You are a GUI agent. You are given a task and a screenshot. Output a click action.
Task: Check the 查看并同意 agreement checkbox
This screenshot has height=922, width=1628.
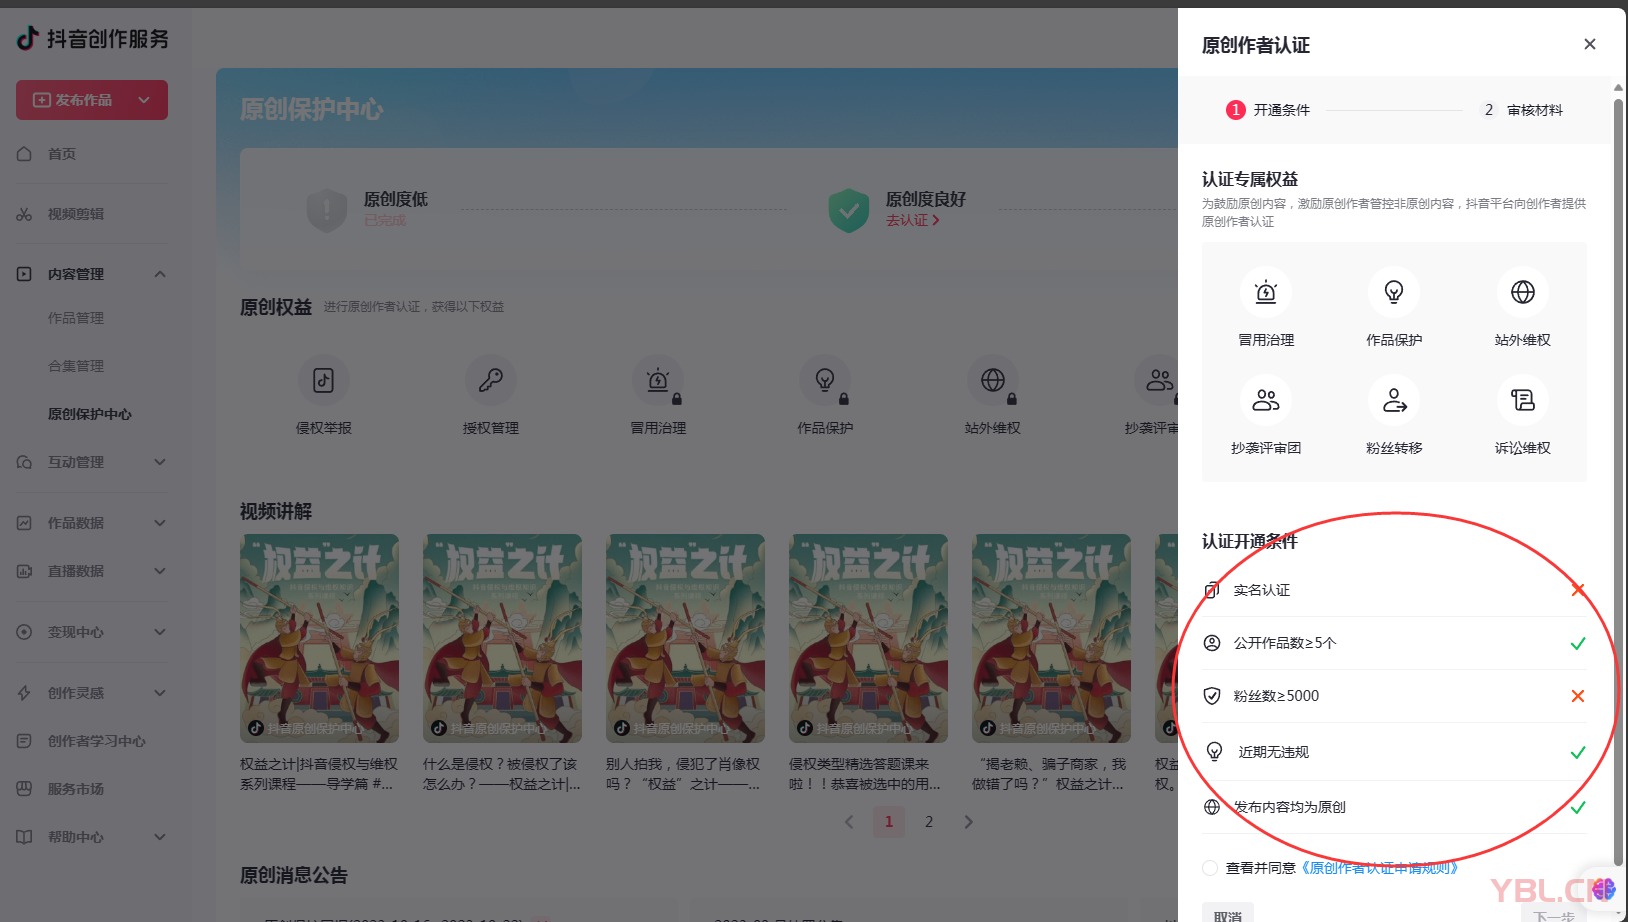click(1210, 868)
